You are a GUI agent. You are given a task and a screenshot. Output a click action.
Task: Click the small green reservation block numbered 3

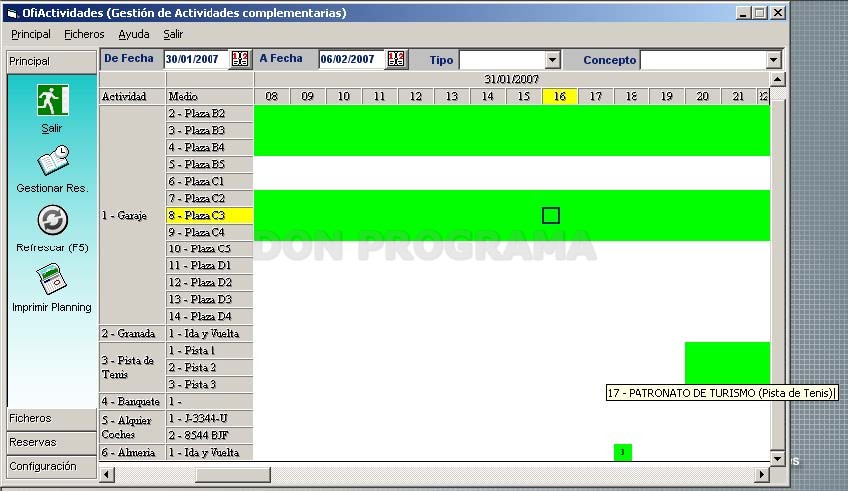[622, 452]
